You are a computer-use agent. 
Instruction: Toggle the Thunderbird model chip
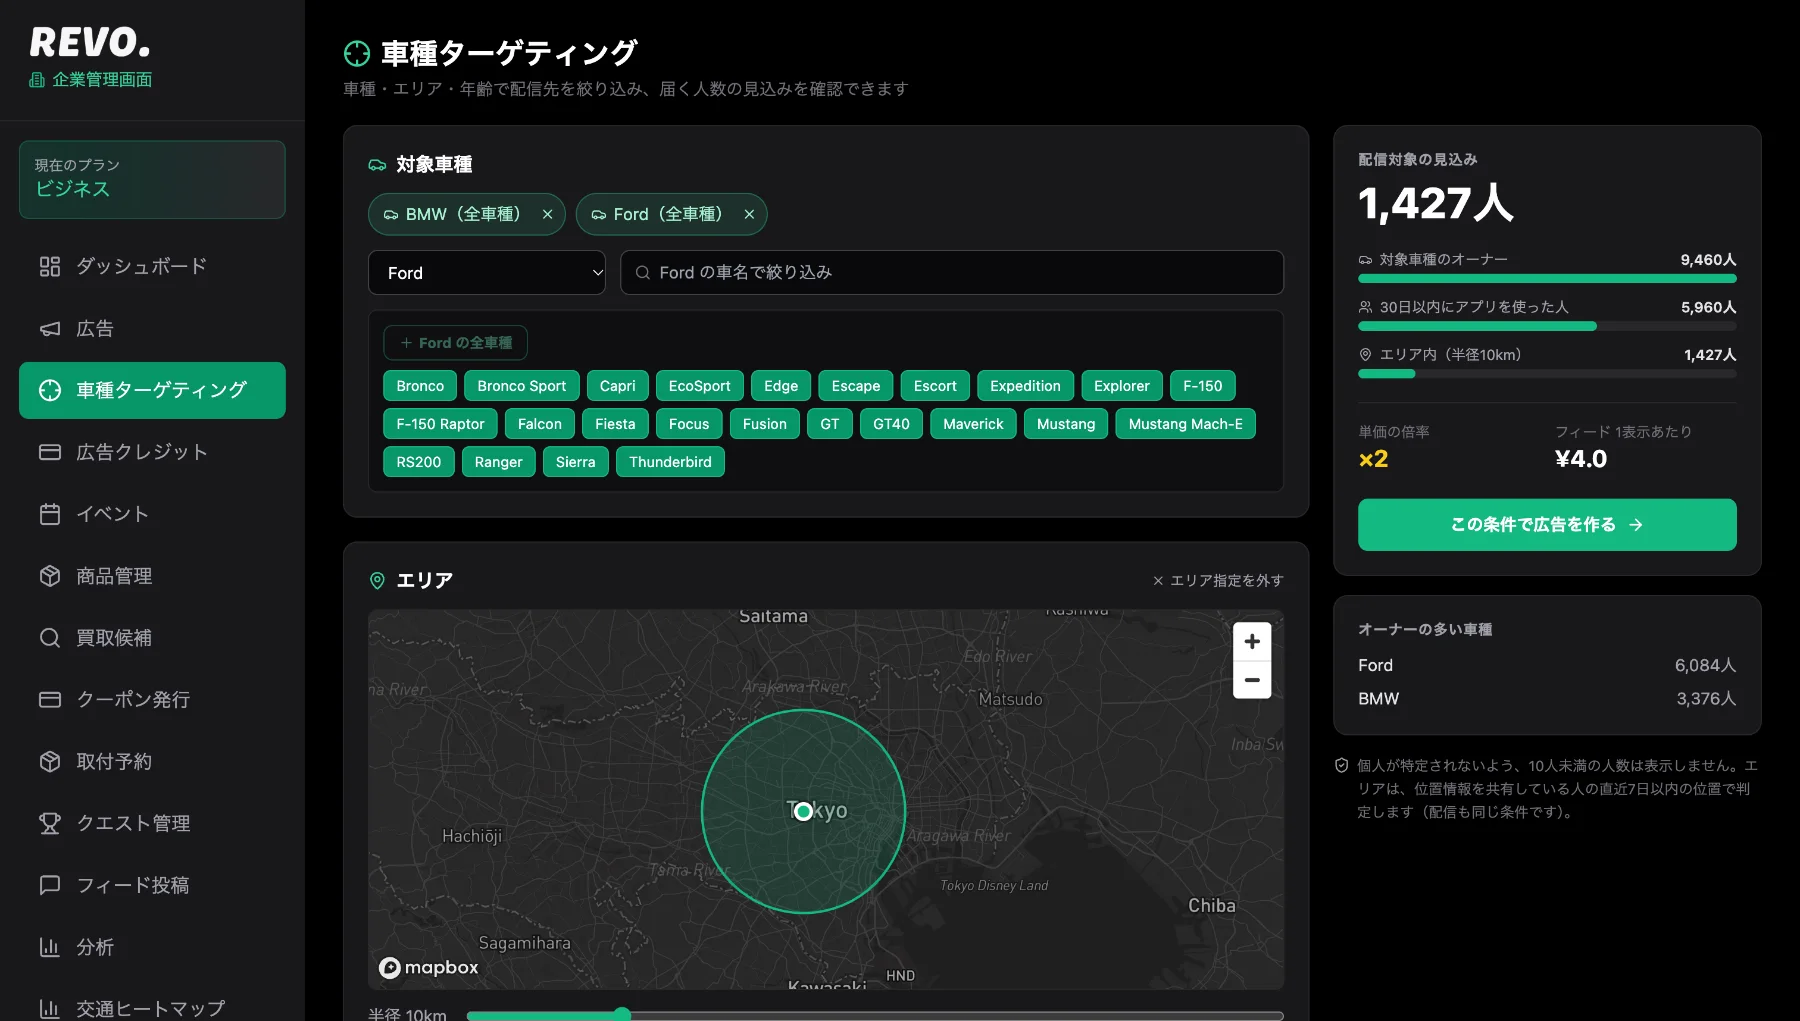pos(670,462)
